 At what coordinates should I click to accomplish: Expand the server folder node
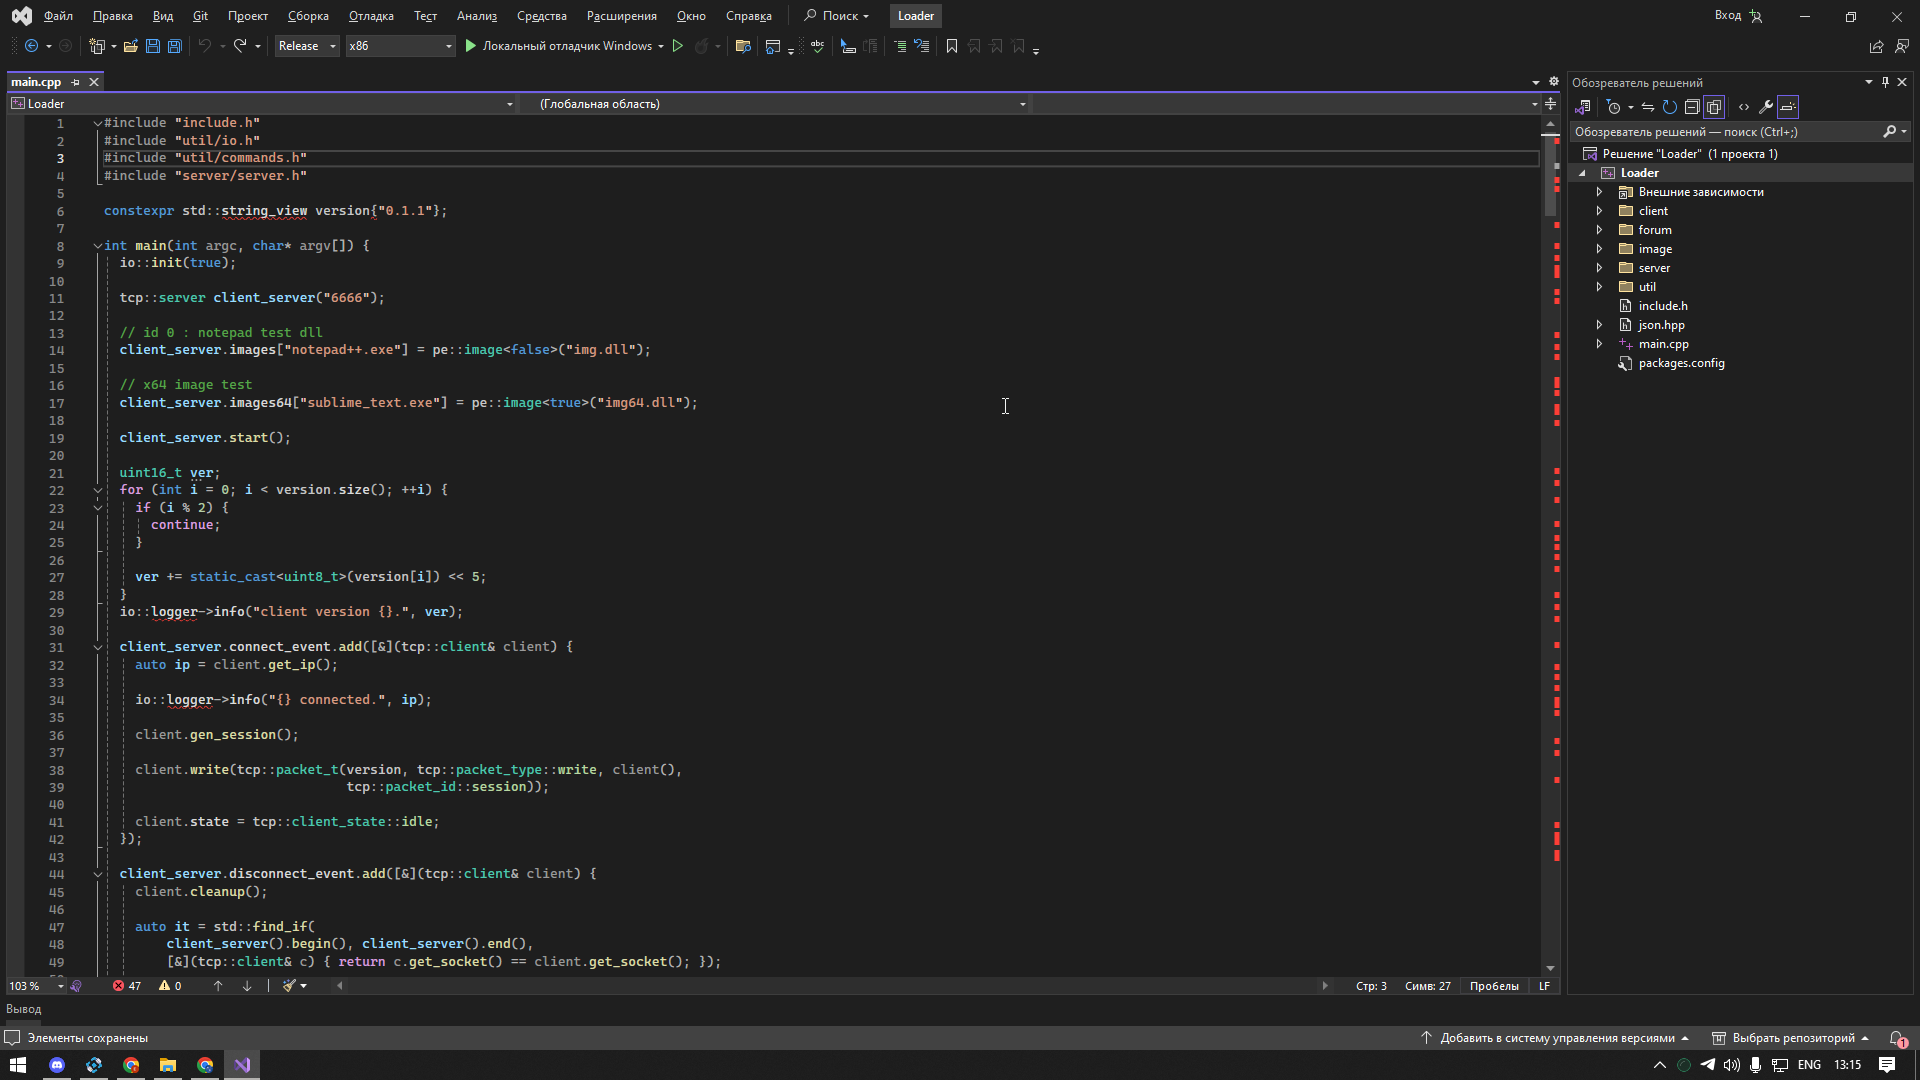1600,268
